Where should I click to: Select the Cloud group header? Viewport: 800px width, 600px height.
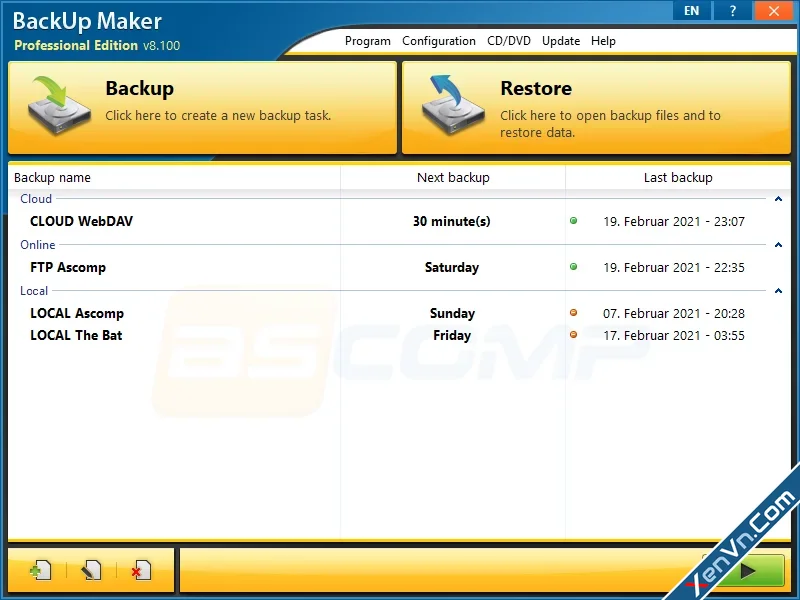[x=36, y=199]
